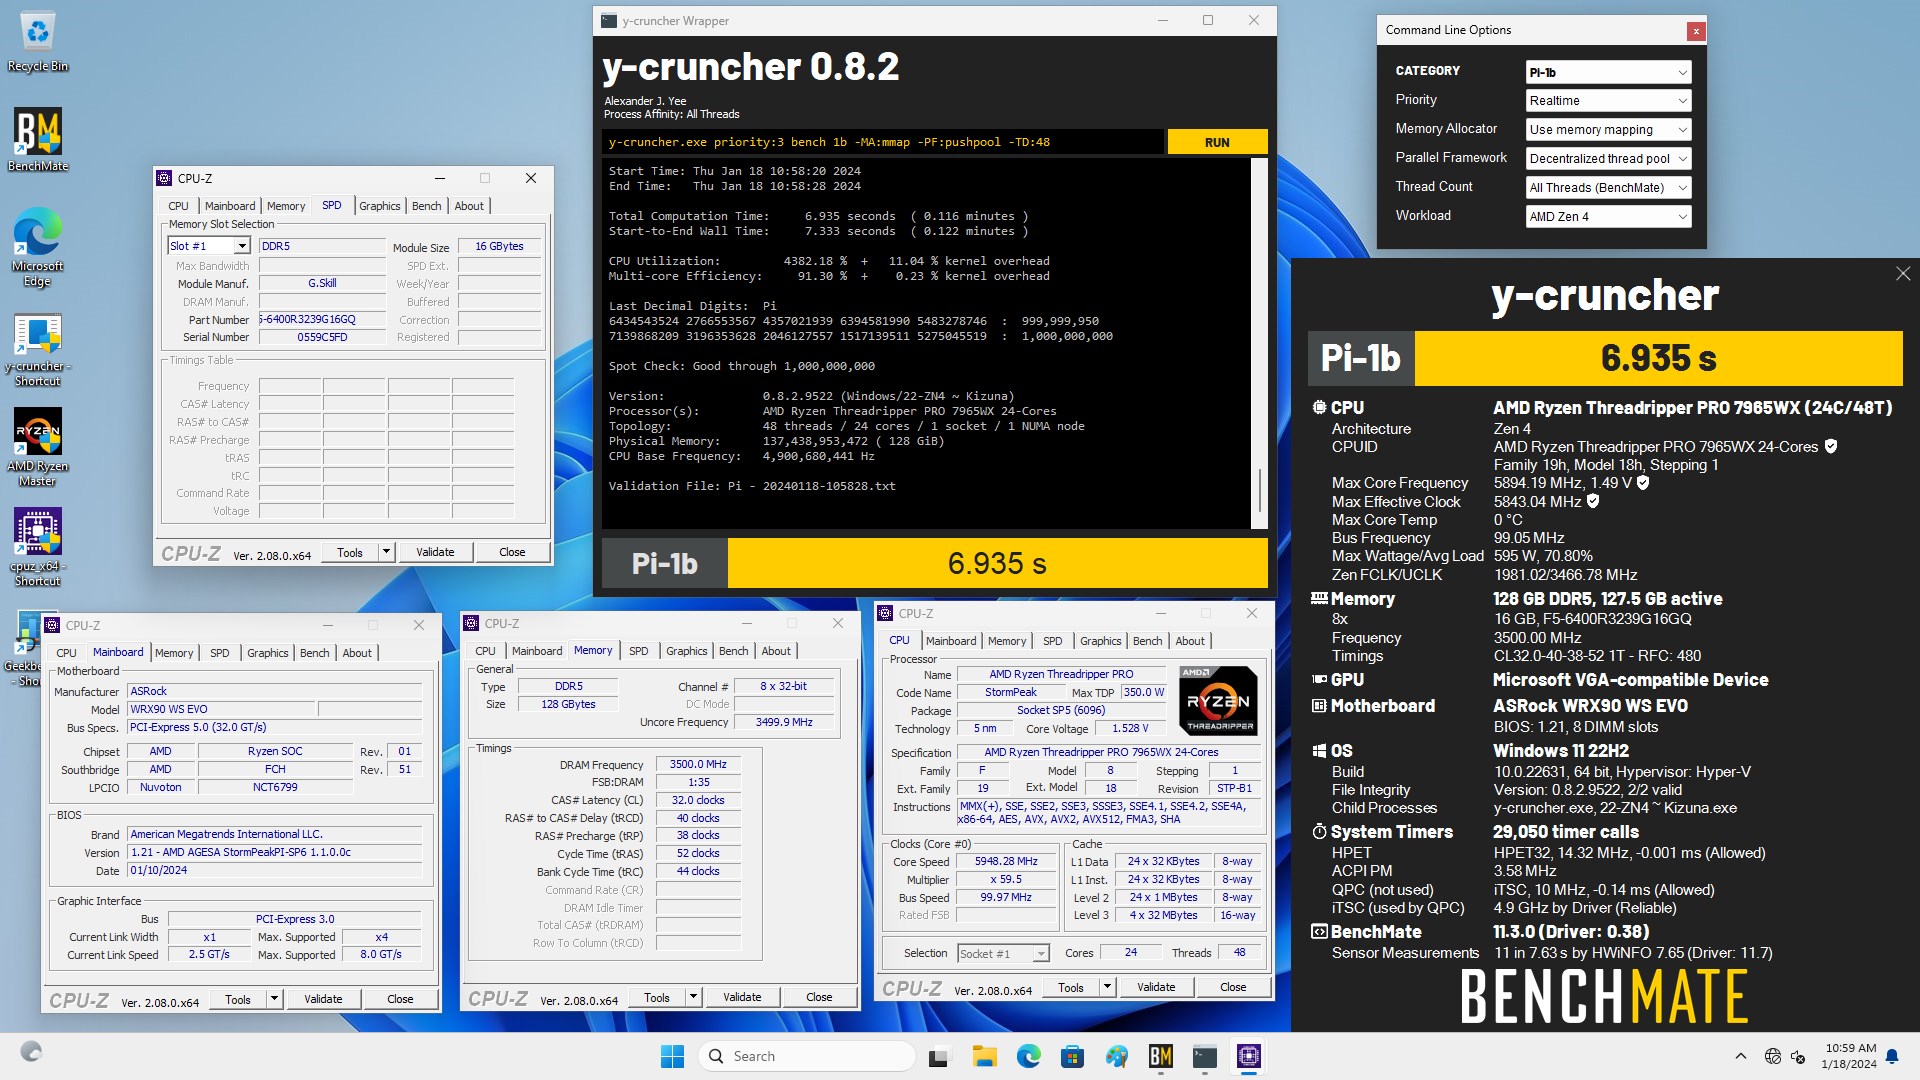
Task: Show hidden system tray icons
Action: pyautogui.click(x=1741, y=1056)
